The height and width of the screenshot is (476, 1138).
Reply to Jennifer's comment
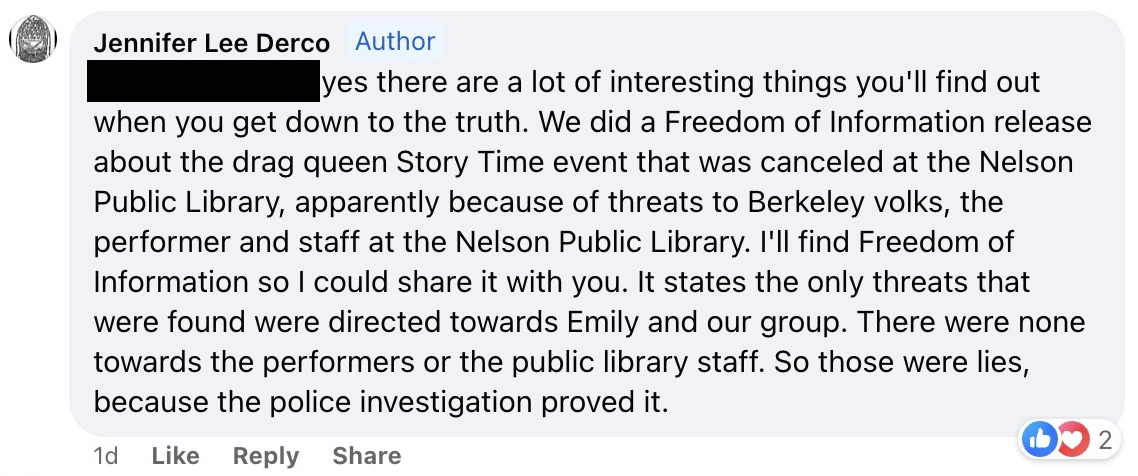(266, 456)
